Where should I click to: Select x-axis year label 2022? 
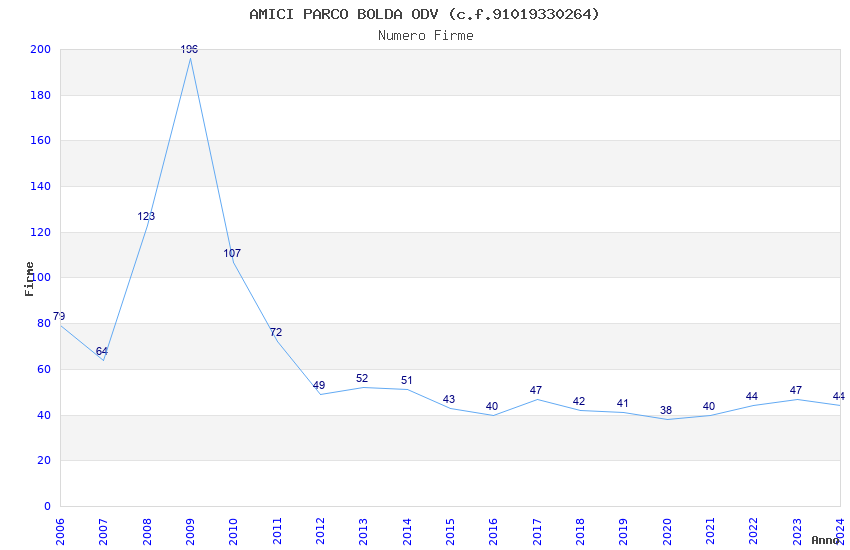[754, 532]
